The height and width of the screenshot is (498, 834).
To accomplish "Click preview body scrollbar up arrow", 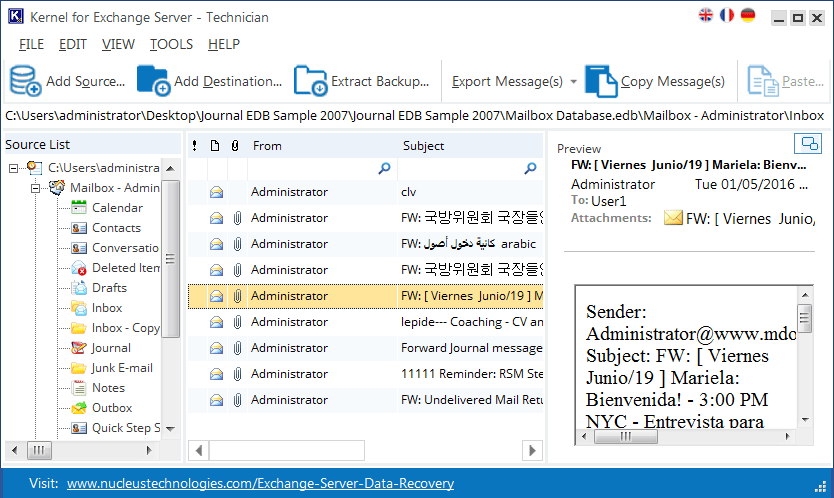I will (805, 295).
